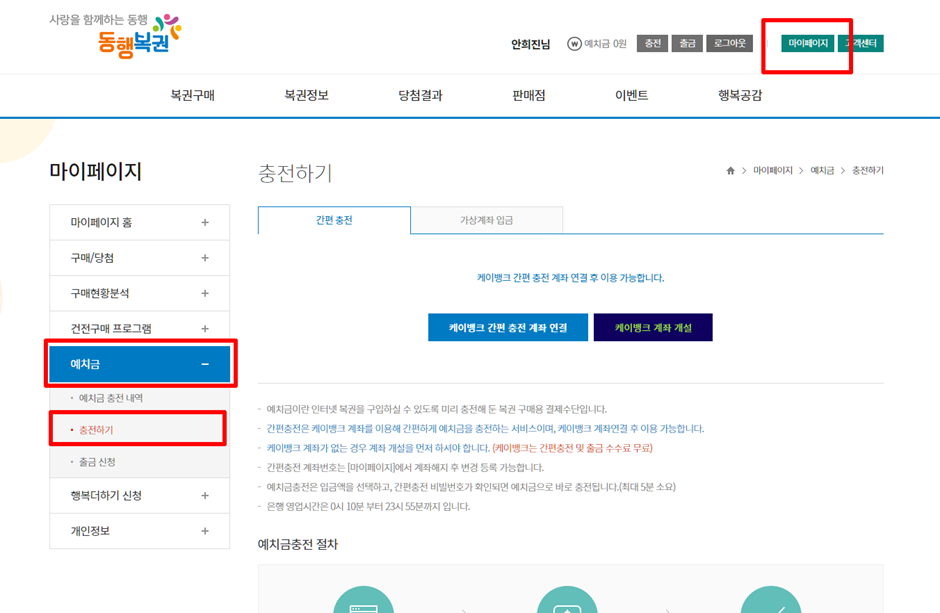
Task: Open the 행복공감 main menu
Action: 740,95
